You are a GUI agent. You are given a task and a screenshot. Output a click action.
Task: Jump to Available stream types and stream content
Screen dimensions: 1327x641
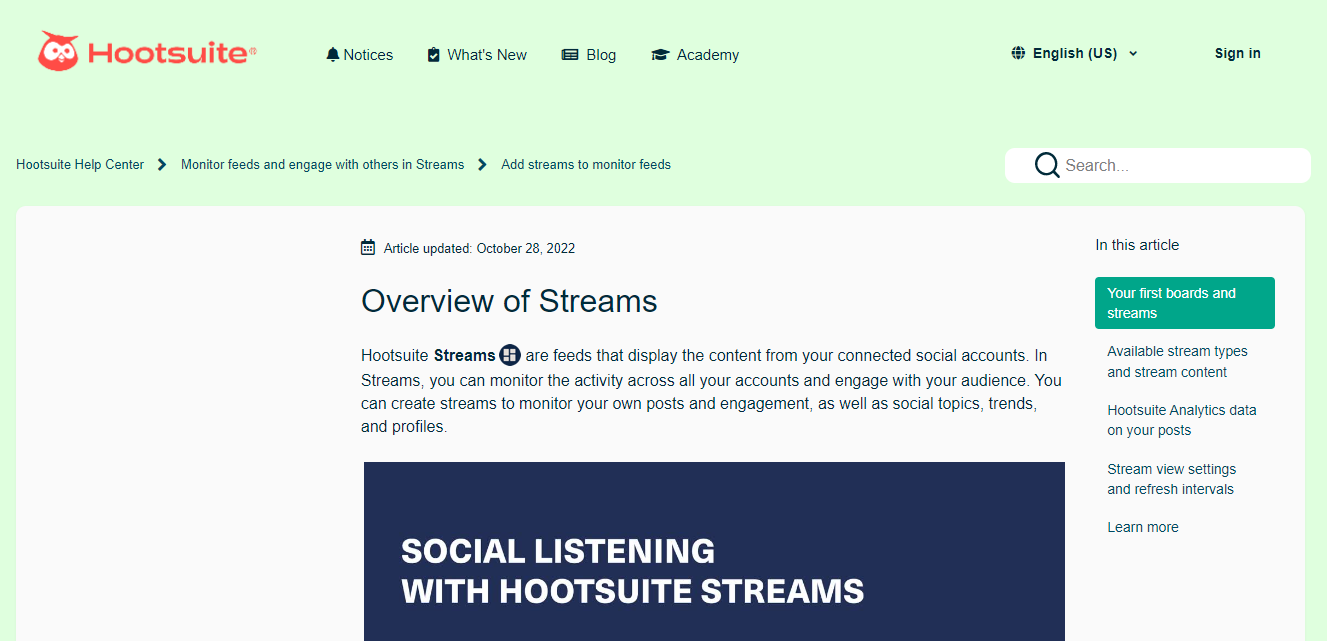pos(1177,362)
